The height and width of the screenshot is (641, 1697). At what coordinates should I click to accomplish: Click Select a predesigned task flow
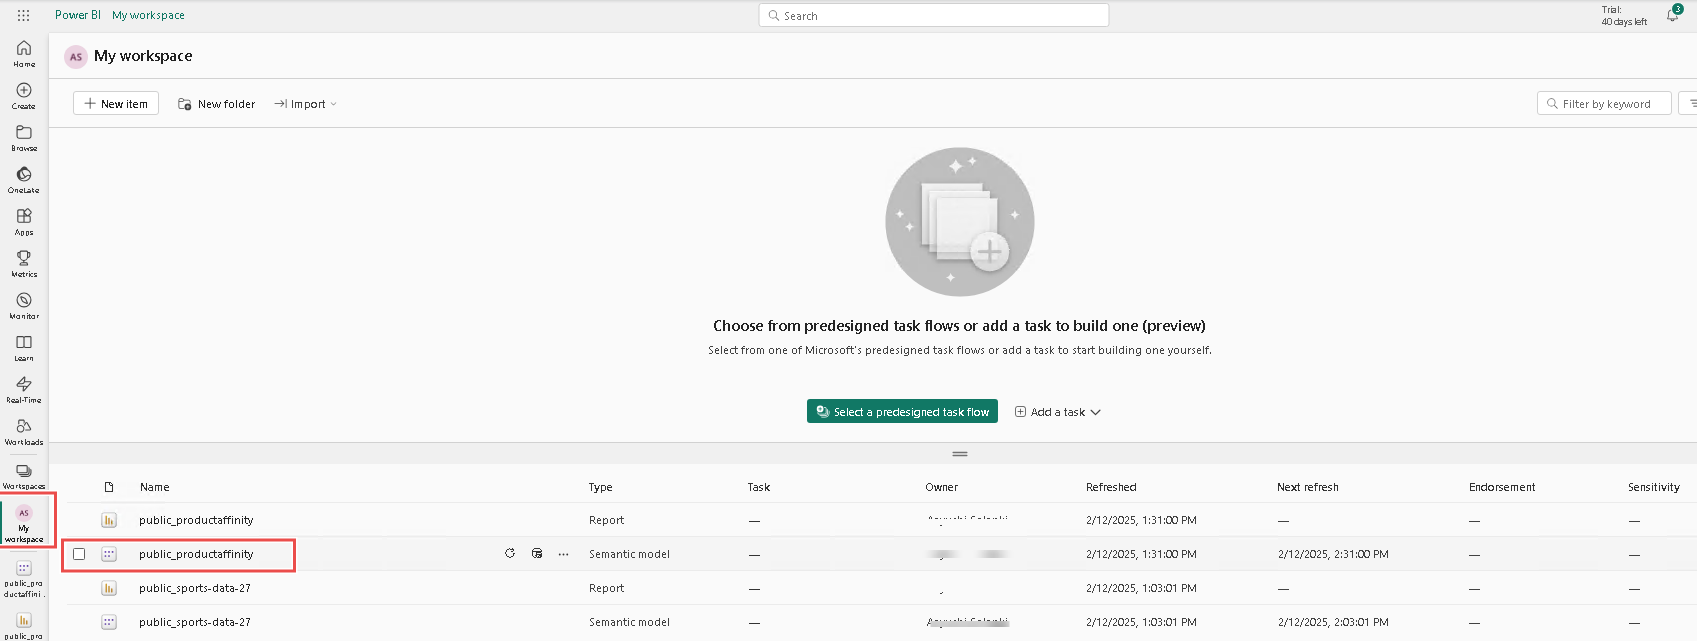[x=902, y=412]
